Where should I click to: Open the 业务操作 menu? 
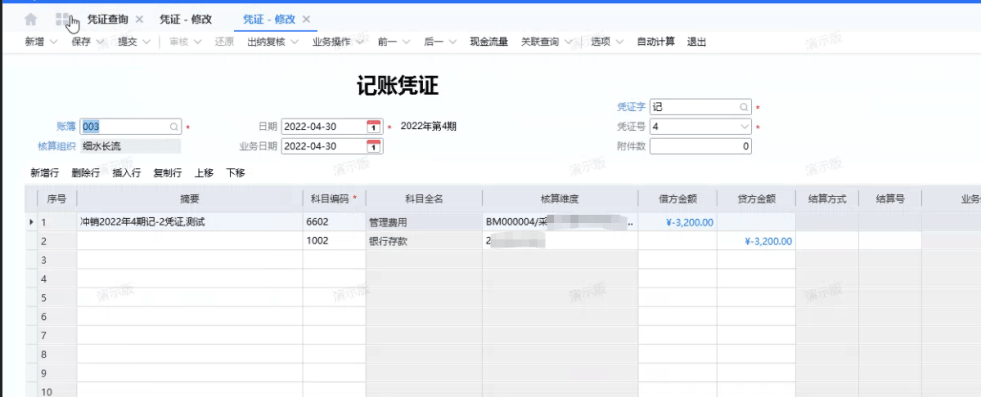pos(332,42)
